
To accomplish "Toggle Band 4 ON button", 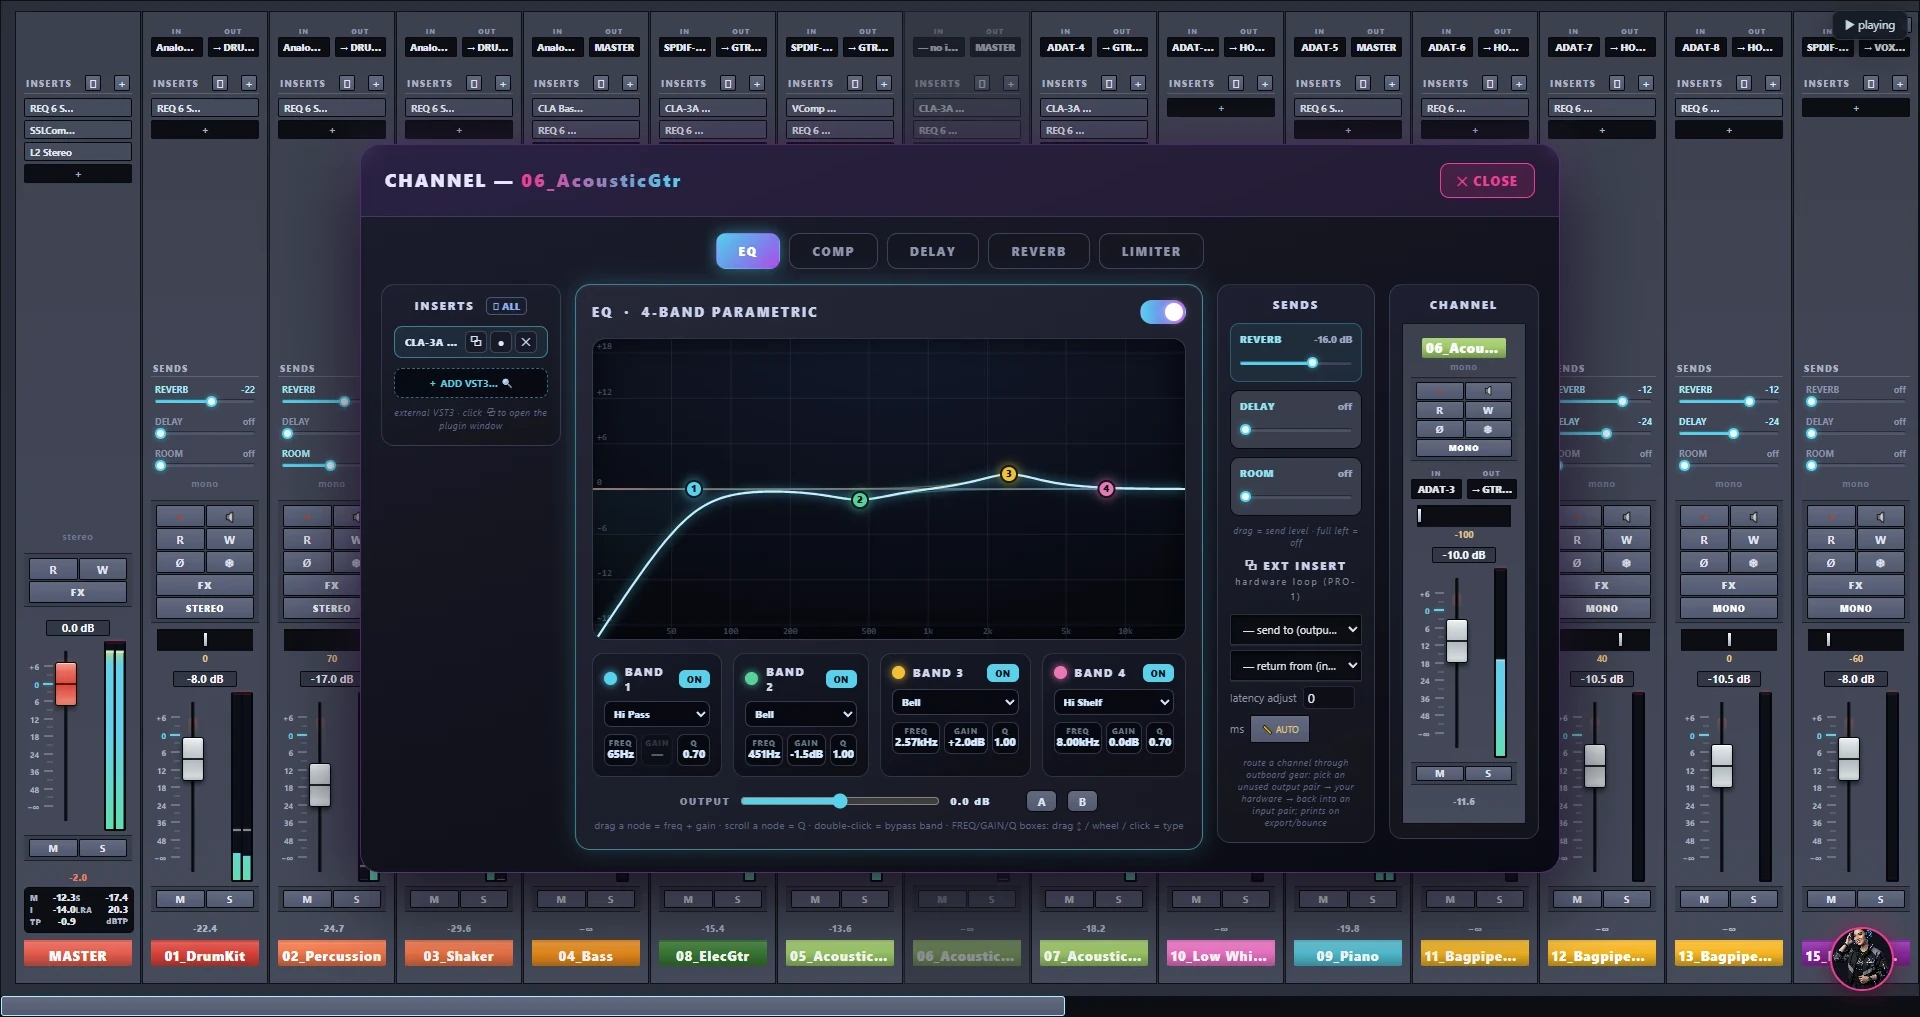I will (x=1158, y=673).
